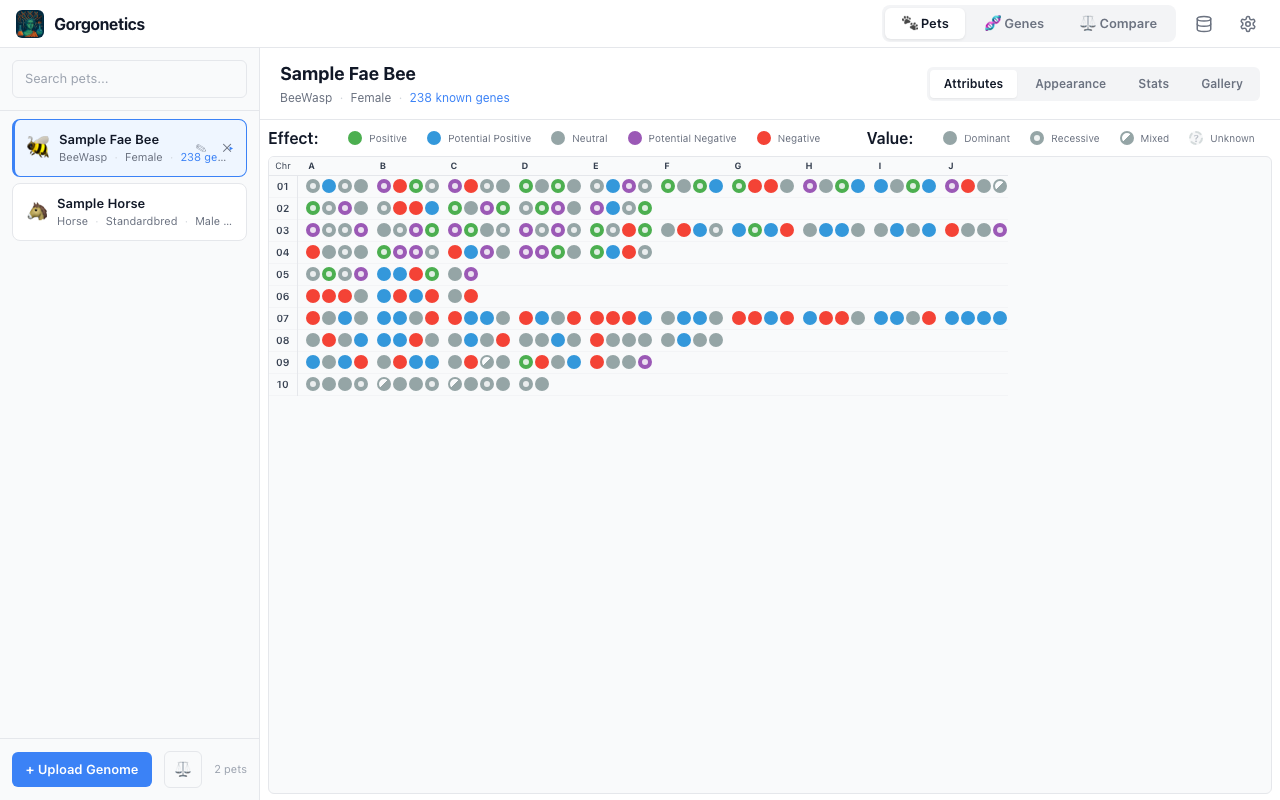Open the comparison scale icon near Upload Genome
This screenshot has height=800, width=1280.
(182, 769)
